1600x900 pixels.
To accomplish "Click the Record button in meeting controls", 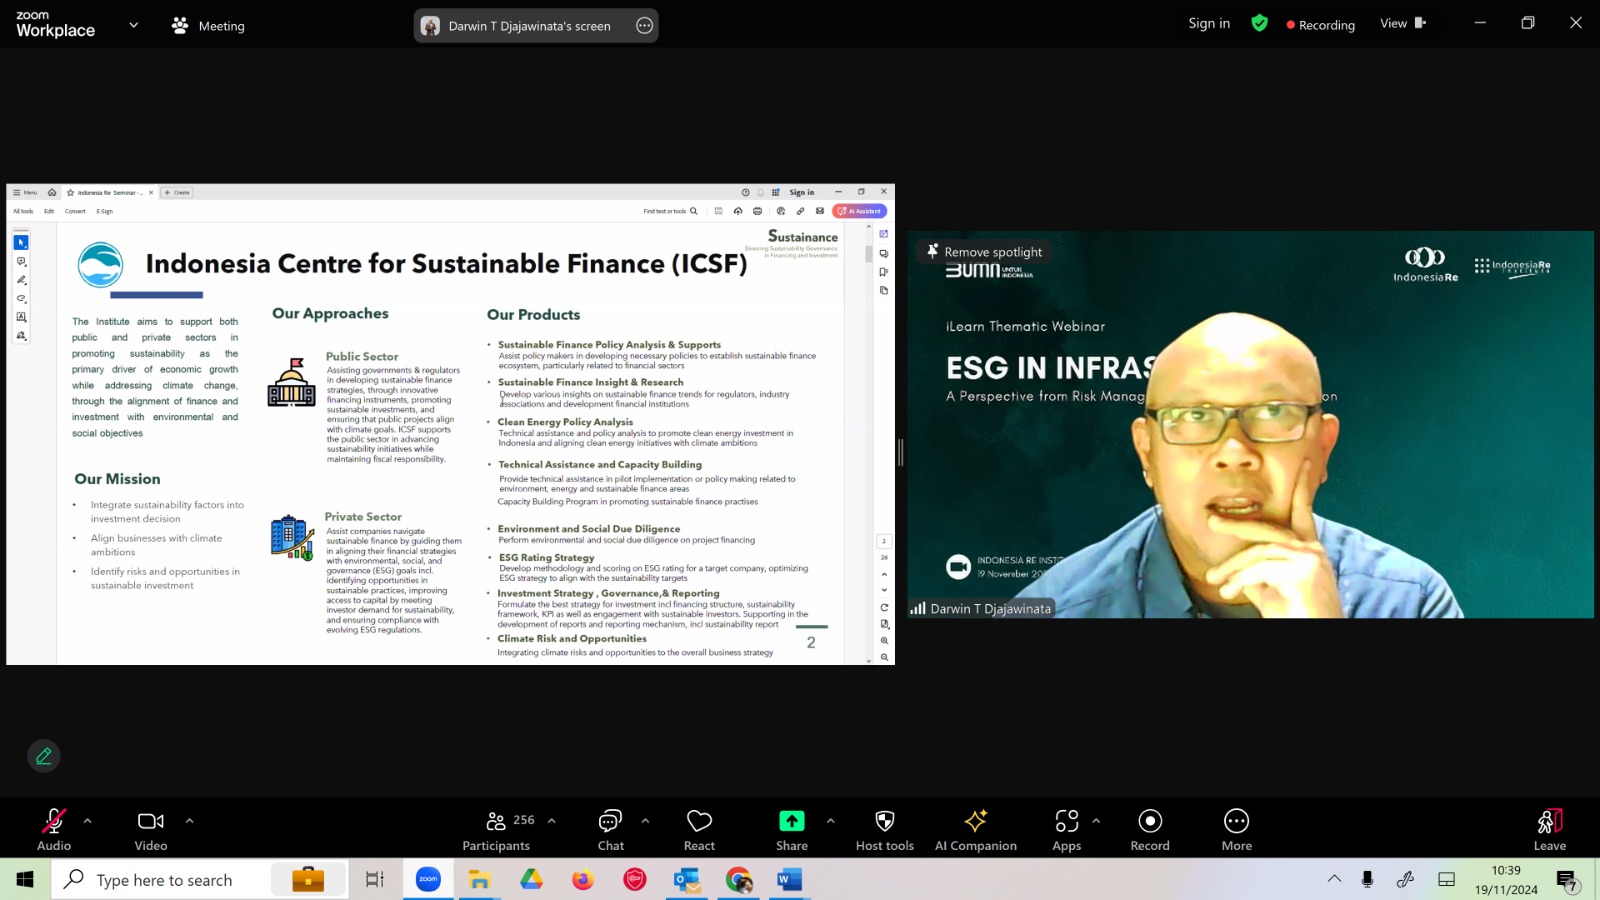I will (1150, 821).
